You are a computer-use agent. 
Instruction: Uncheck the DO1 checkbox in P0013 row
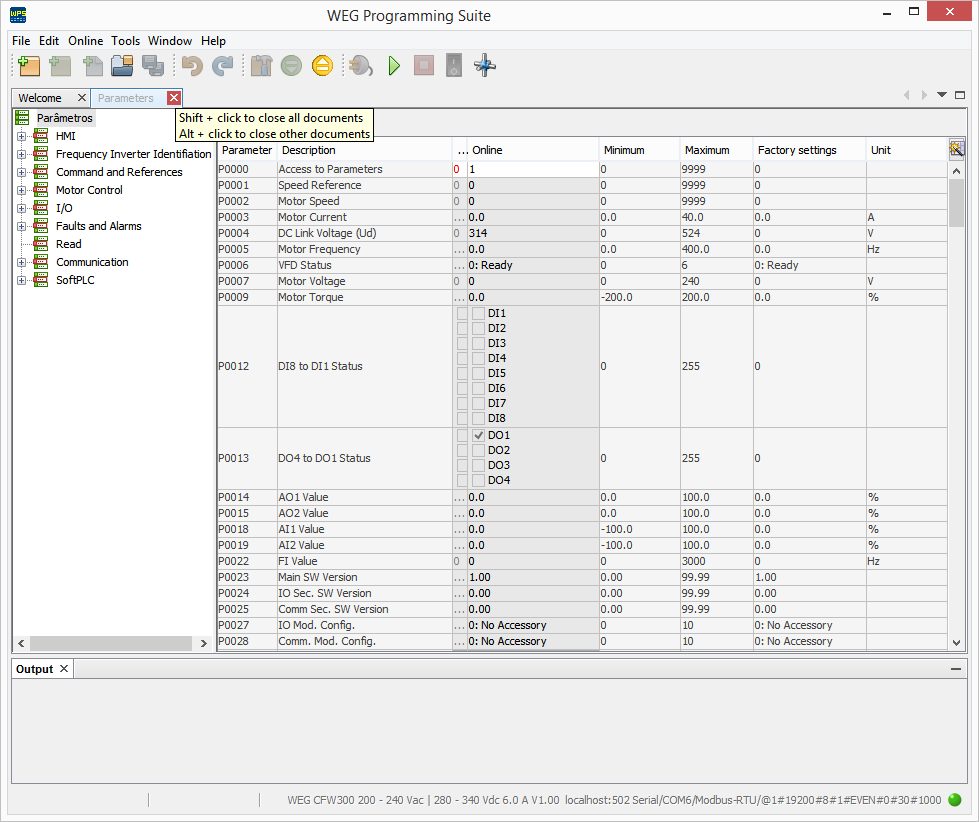coord(477,435)
